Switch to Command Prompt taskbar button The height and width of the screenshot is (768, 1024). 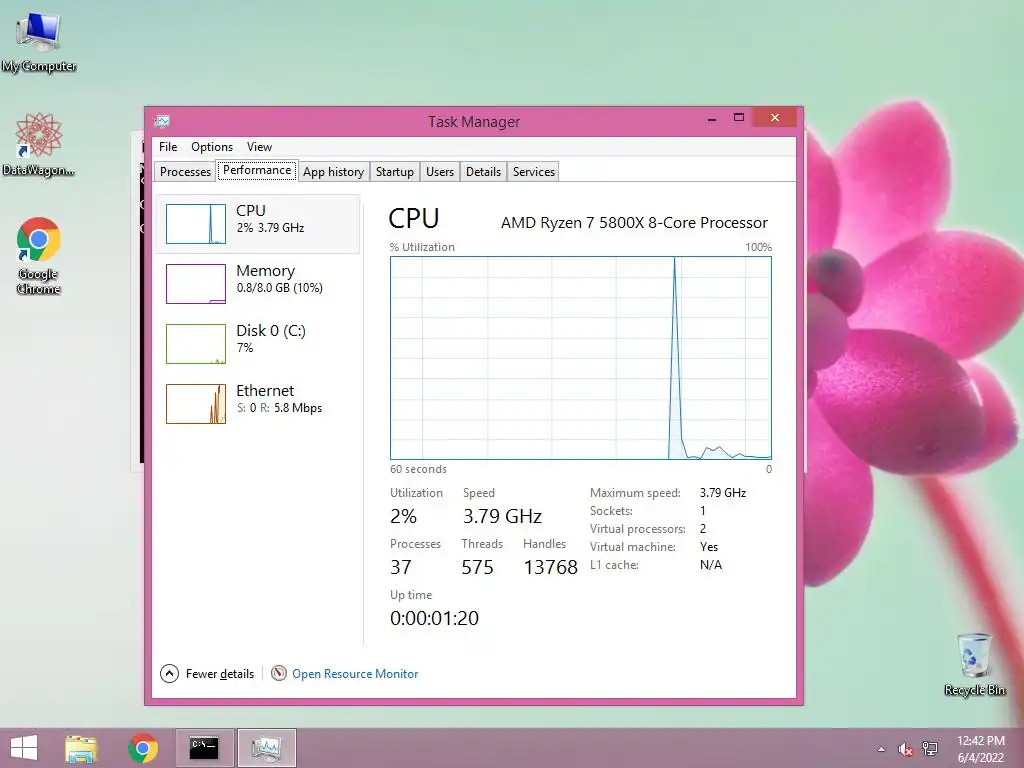(x=204, y=748)
